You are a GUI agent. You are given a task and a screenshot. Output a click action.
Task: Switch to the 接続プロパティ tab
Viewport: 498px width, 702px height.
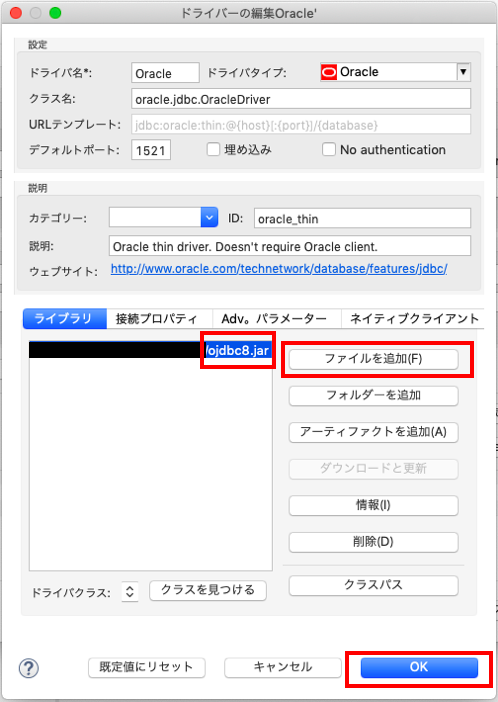(159, 318)
